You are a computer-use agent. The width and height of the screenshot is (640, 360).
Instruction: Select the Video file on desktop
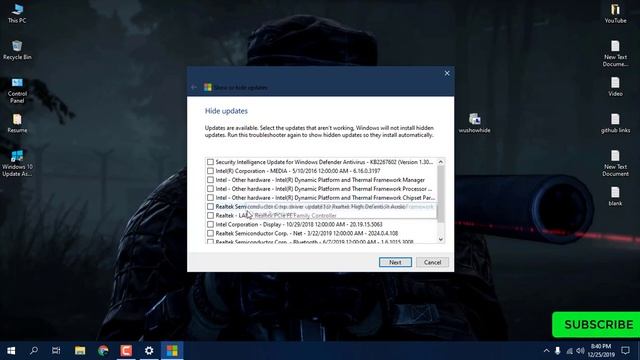pos(615,87)
